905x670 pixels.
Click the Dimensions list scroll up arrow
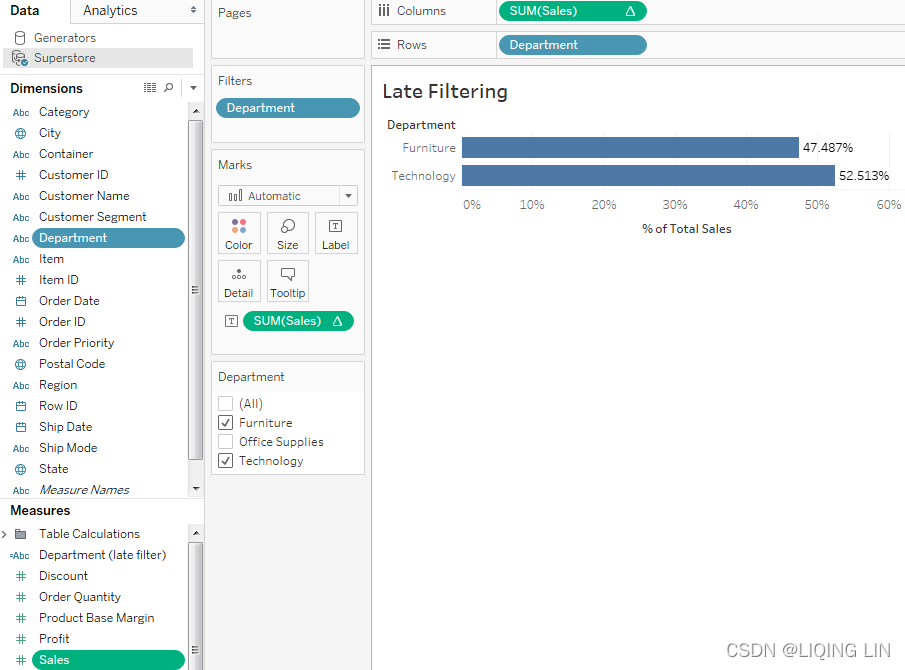196,111
